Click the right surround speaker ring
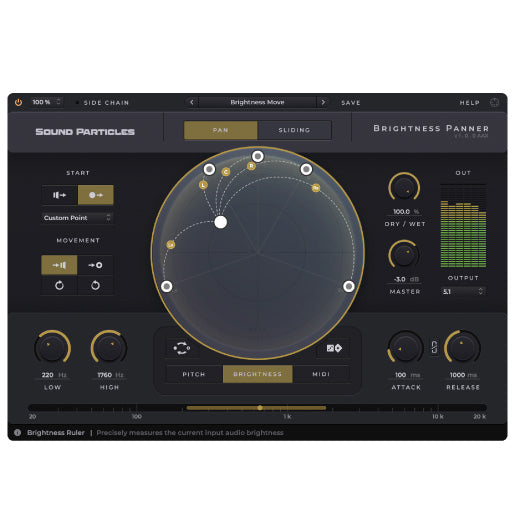Viewport: 517px width, 518px height. (349, 286)
